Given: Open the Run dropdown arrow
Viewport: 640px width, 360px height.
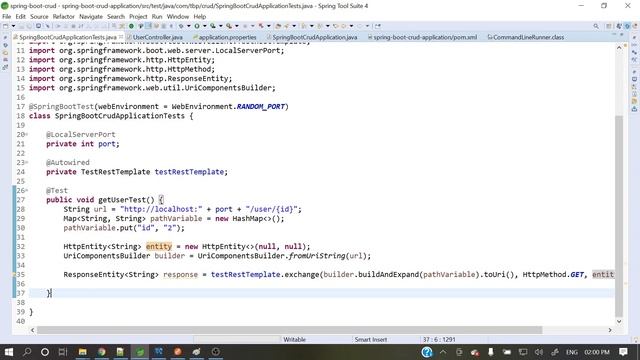Looking at the screenshot, I should [204, 26].
